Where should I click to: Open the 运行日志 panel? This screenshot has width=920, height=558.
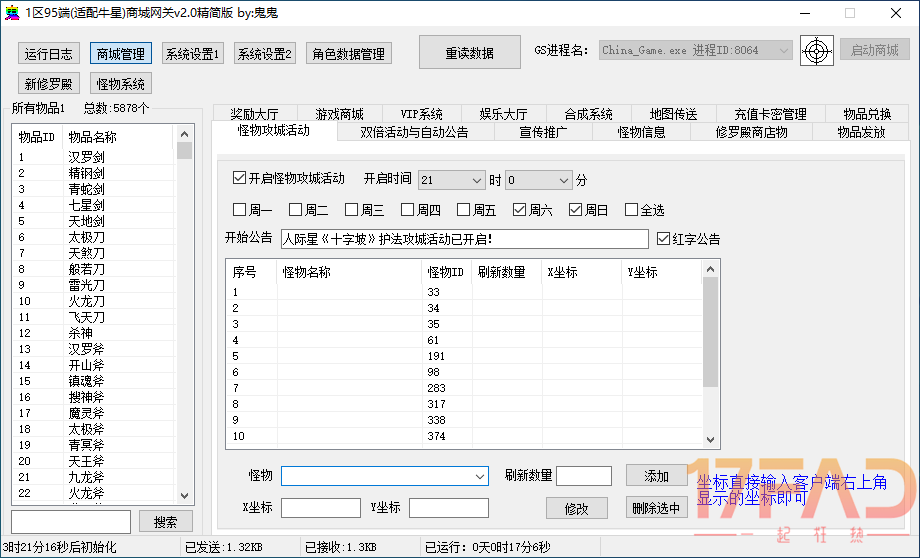[49, 53]
